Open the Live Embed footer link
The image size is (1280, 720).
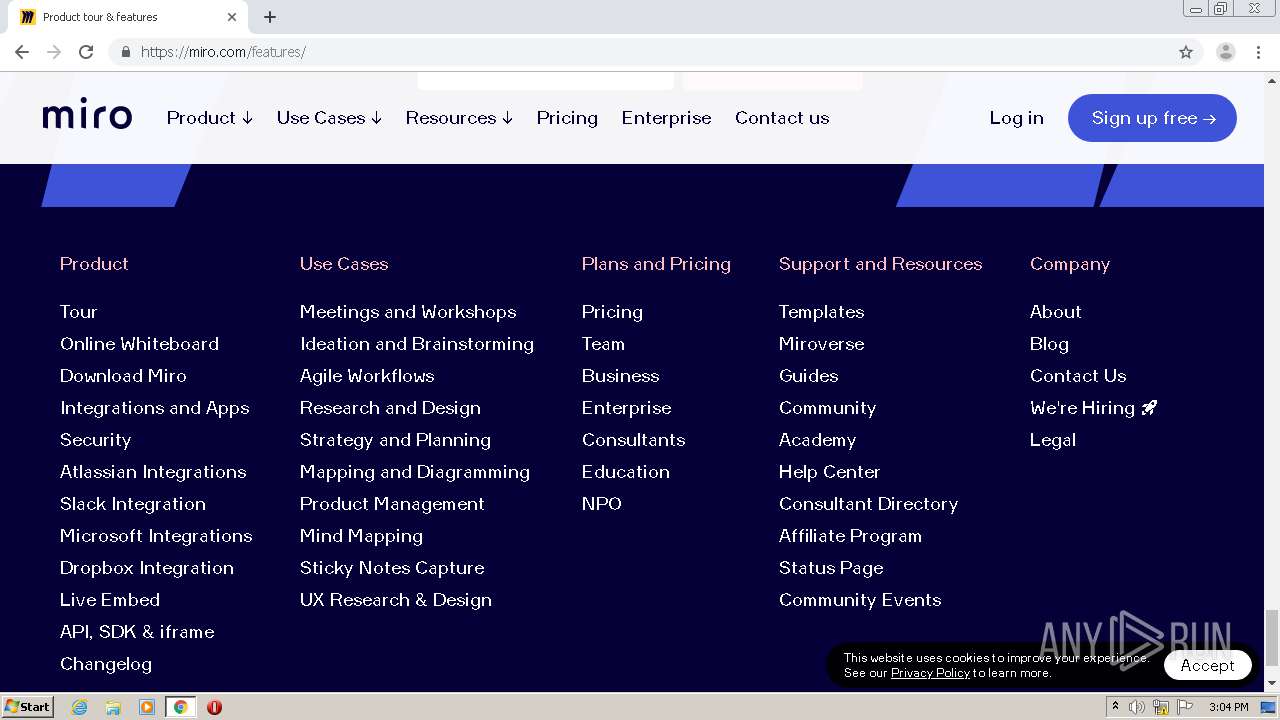(109, 600)
